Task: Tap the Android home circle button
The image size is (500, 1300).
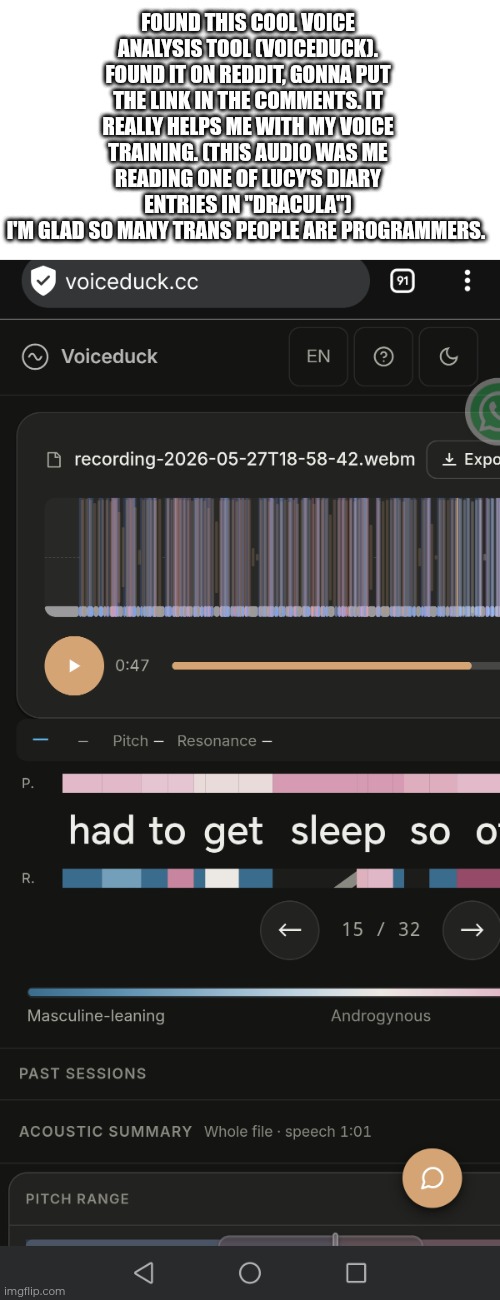Action: click(250, 1272)
